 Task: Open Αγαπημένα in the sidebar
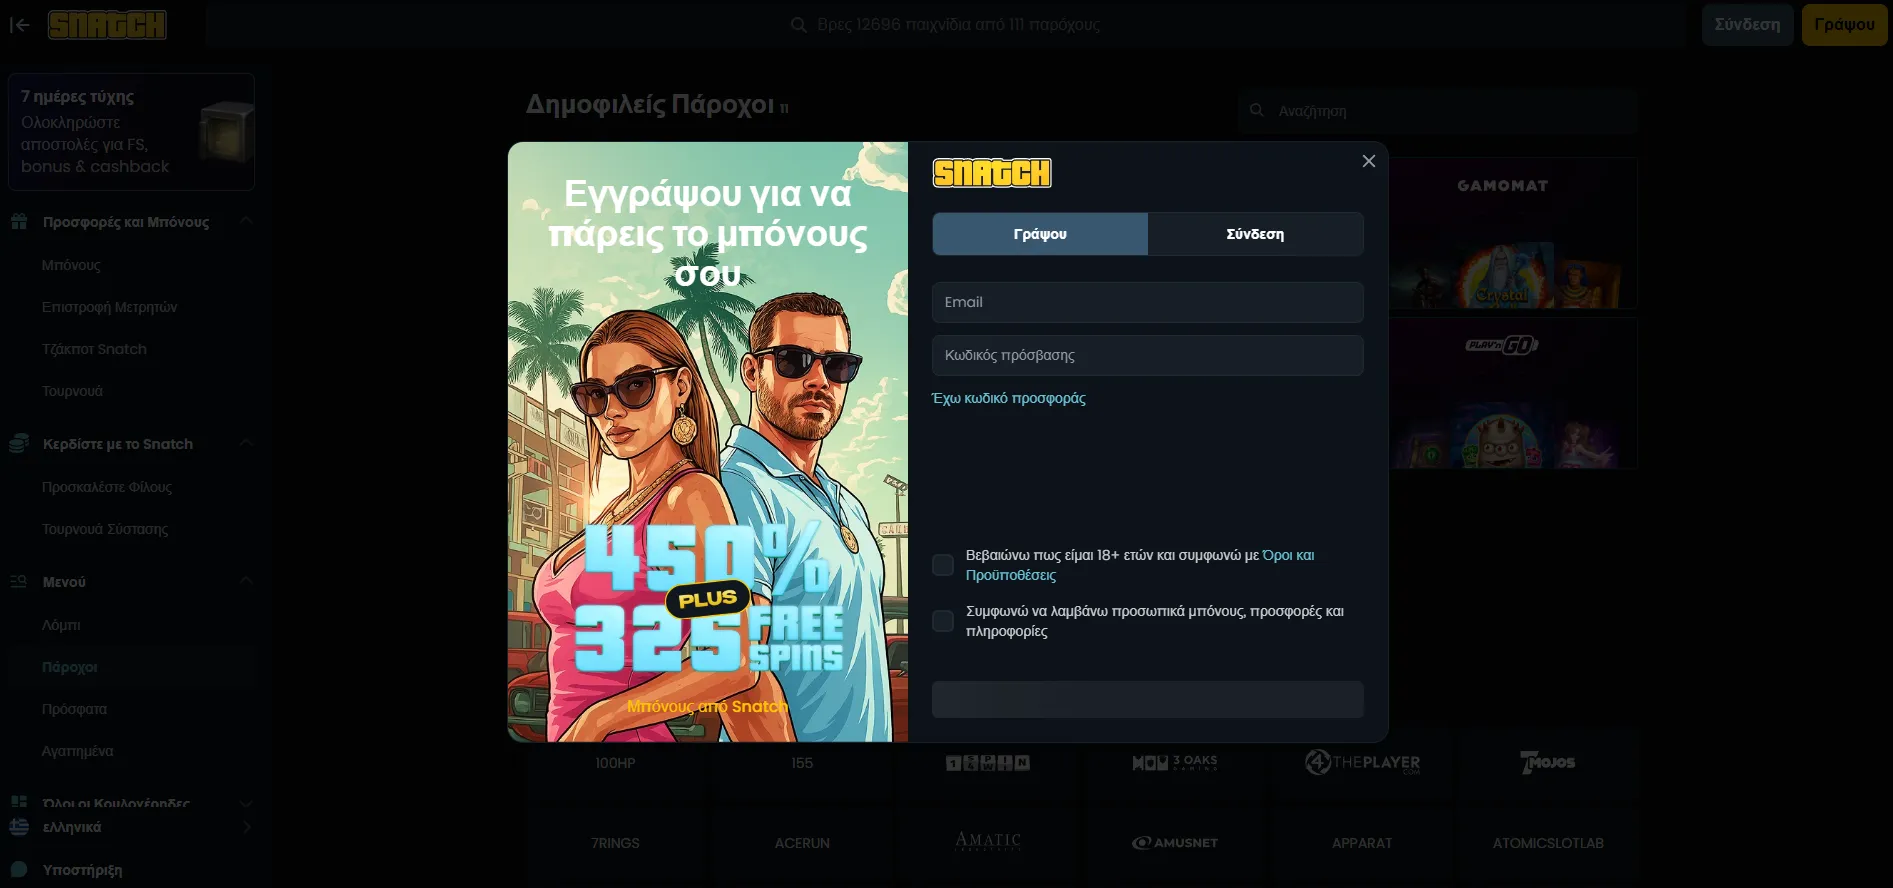pos(78,751)
